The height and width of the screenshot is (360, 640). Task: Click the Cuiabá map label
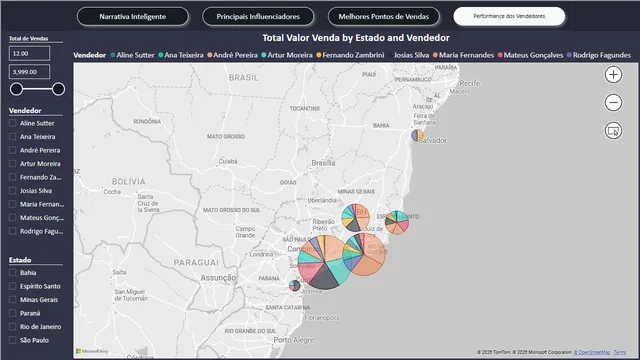(x=228, y=161)
